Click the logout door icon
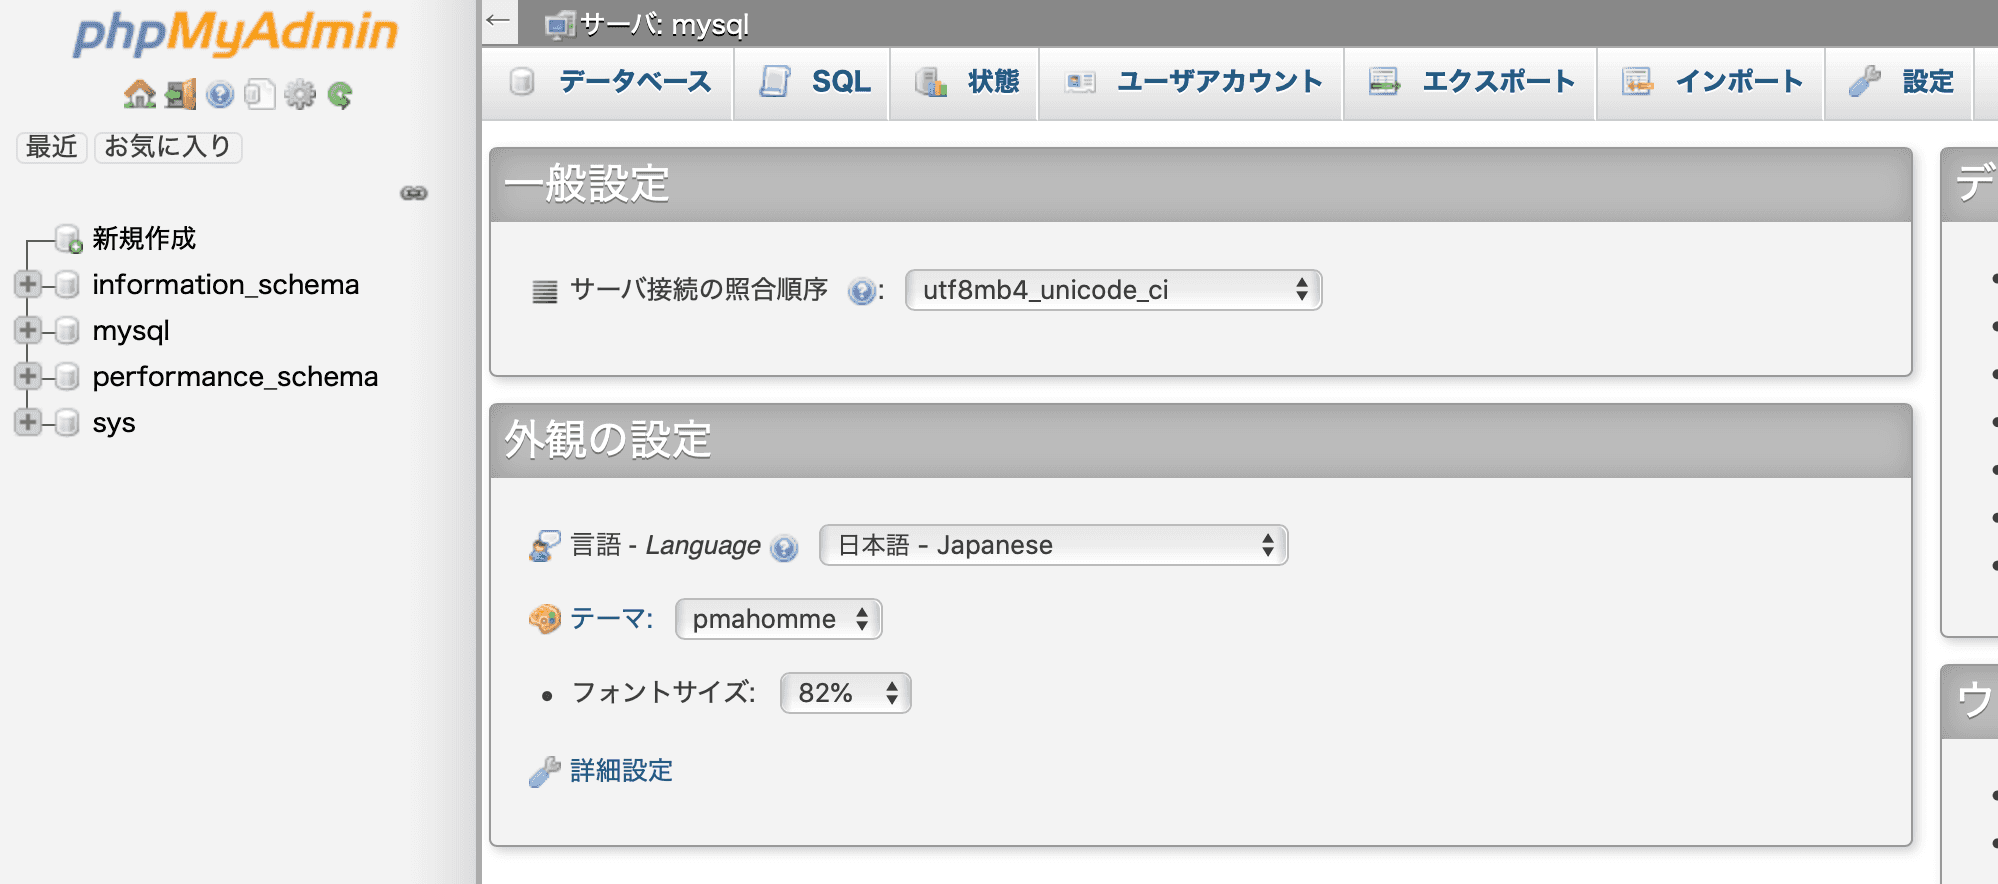The width and height of the screenshot is (1998, 884). (x=180, y=95)
